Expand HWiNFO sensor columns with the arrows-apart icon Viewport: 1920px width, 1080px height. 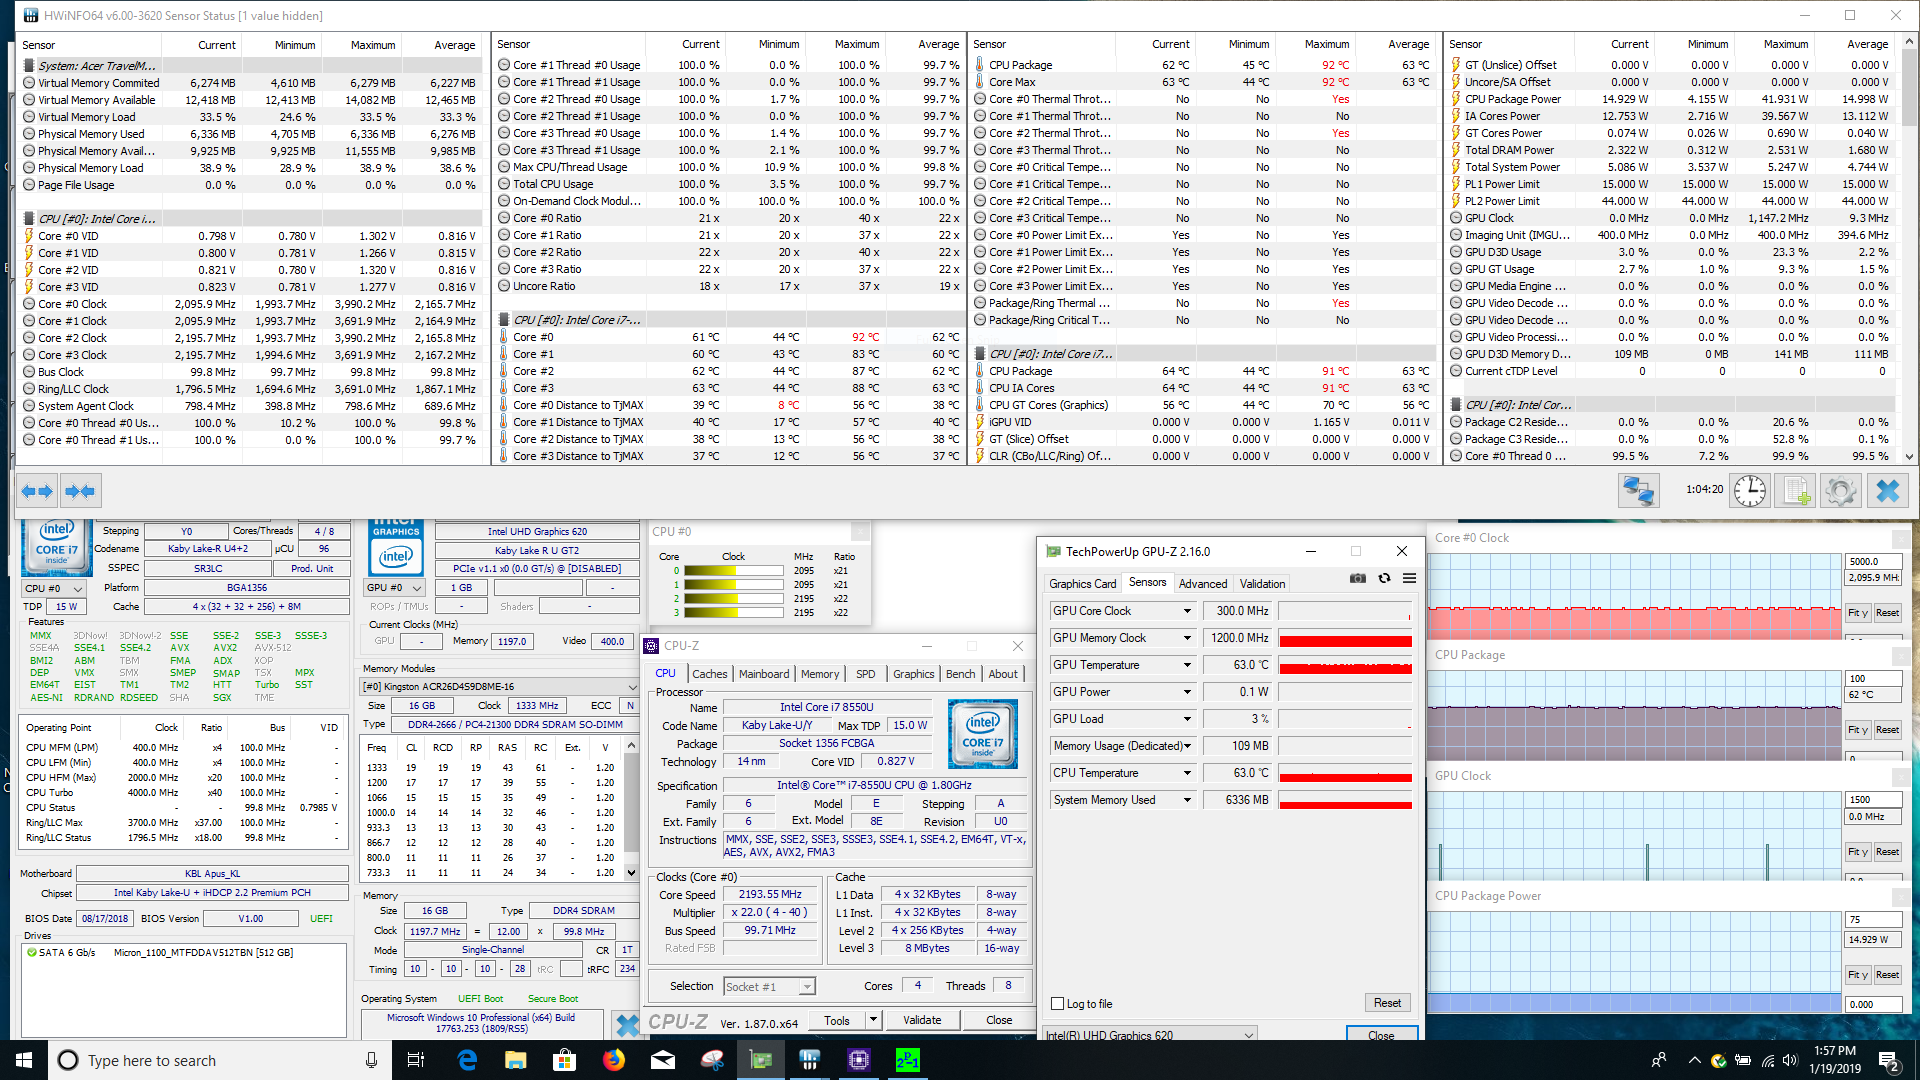tap(37, 491)
